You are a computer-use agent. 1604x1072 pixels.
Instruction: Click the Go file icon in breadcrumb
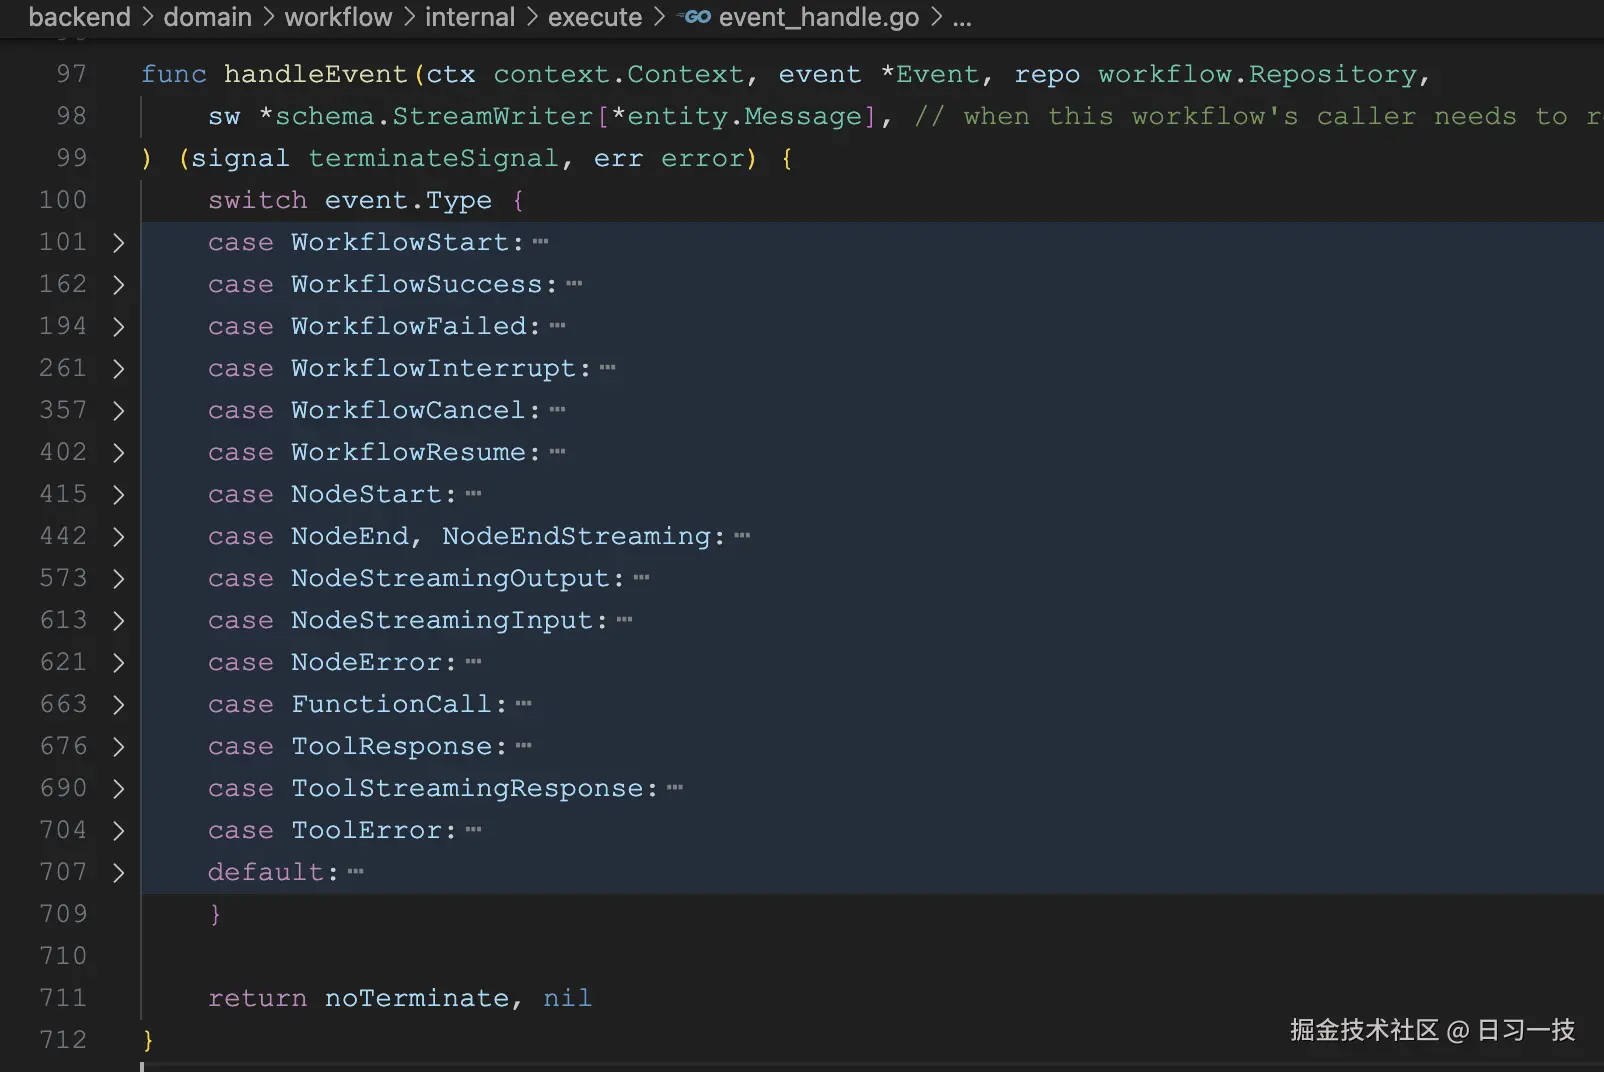pos(694,17)
